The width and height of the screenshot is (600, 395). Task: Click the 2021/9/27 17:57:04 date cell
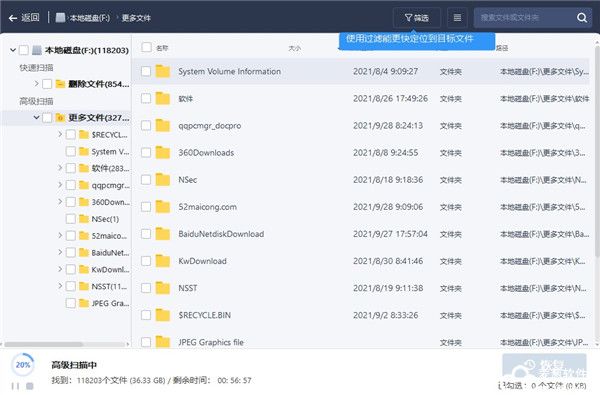click(390, 234)
